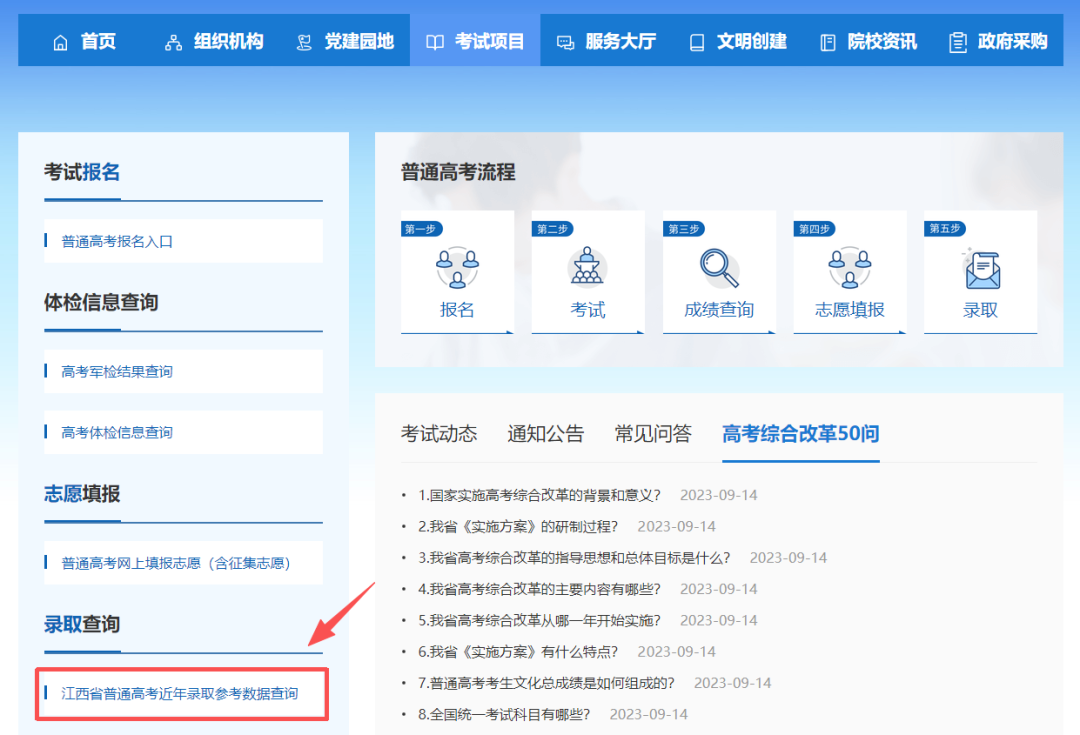
Task: Open question 7.普通高考考生文化总成绩是如何组成的？
Action: coord(546,683)
